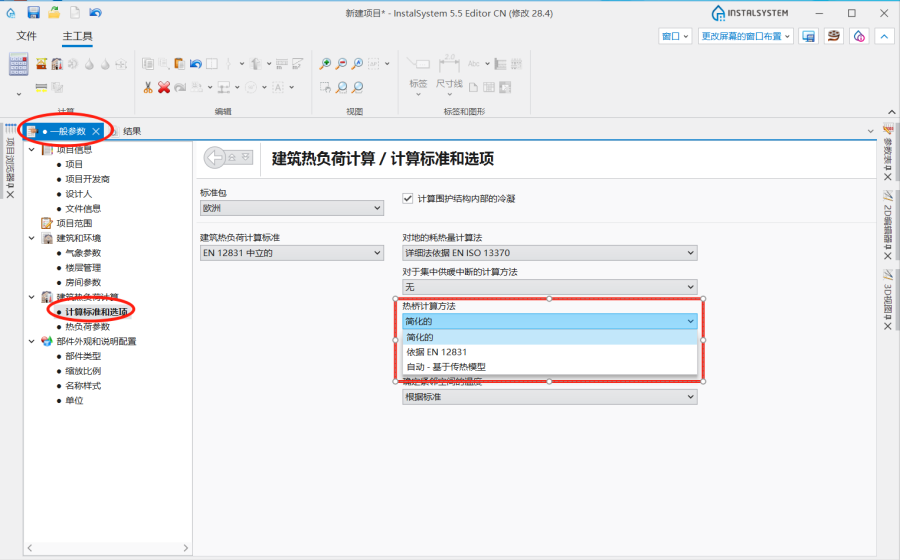Click the scissors cut icon

tap(148, 87)
